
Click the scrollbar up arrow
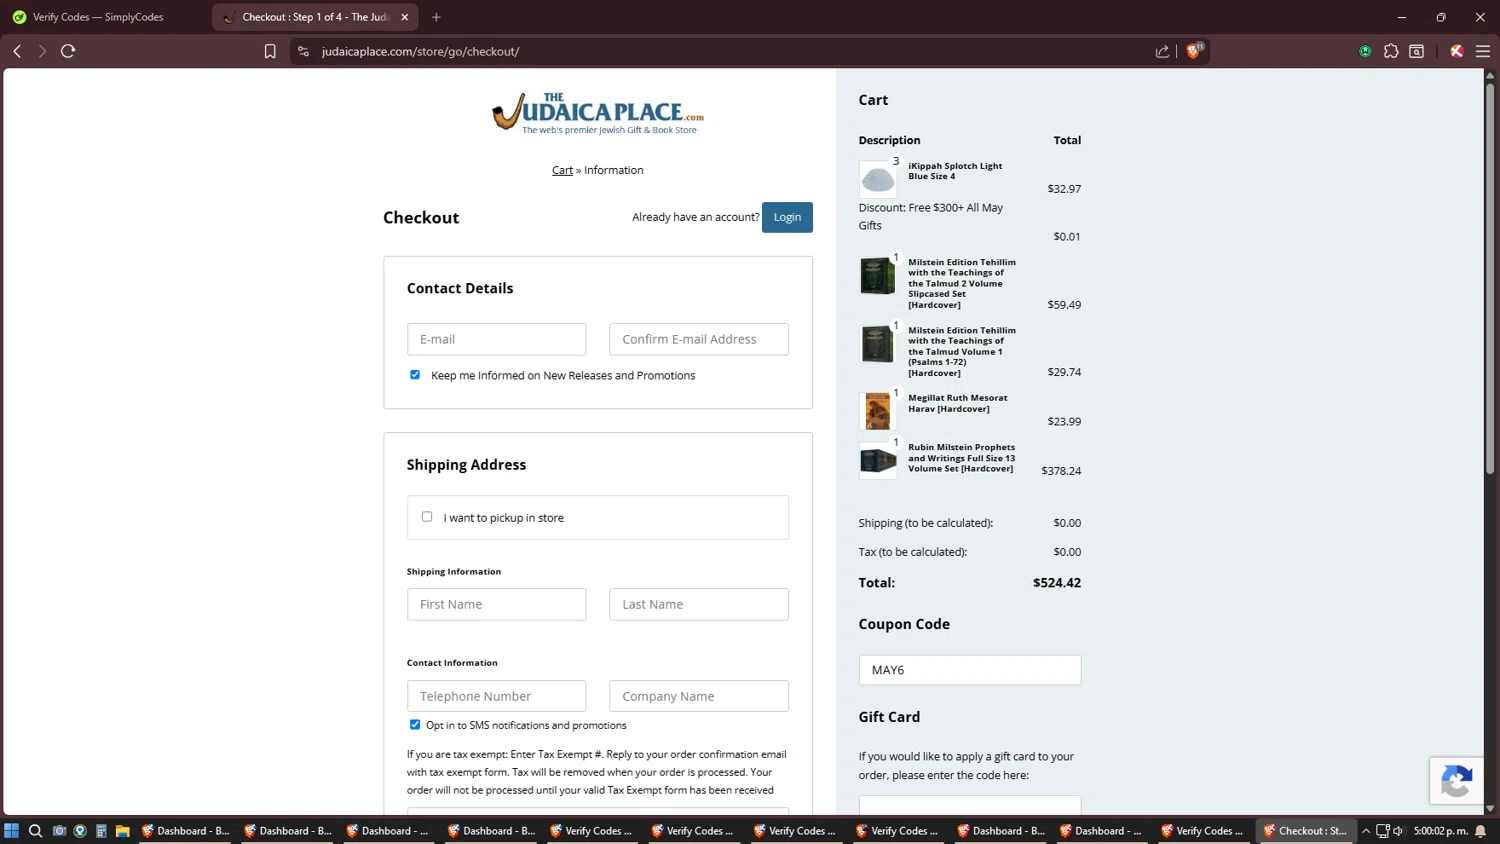1490,75
